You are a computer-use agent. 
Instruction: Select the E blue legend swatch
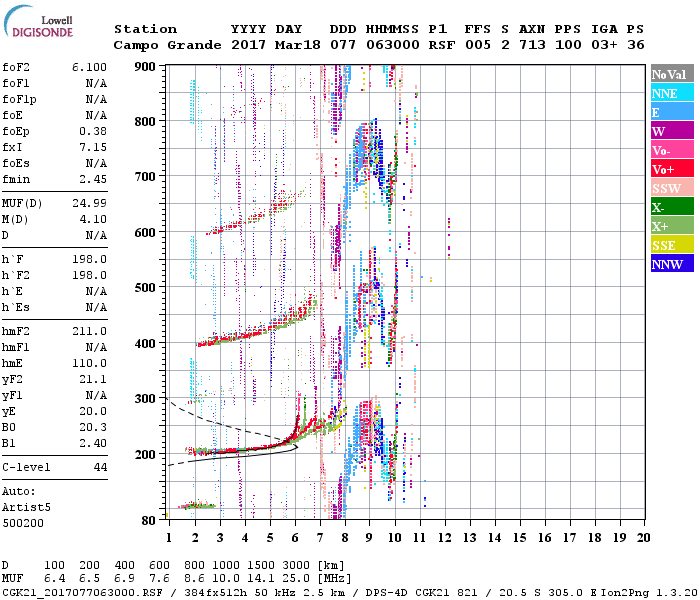coord(672,112)
